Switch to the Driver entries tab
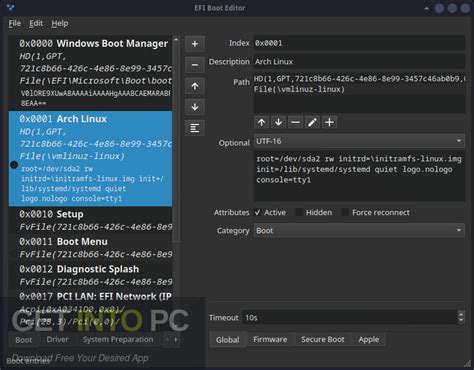 pyautogui.click(x=57, y=339)
